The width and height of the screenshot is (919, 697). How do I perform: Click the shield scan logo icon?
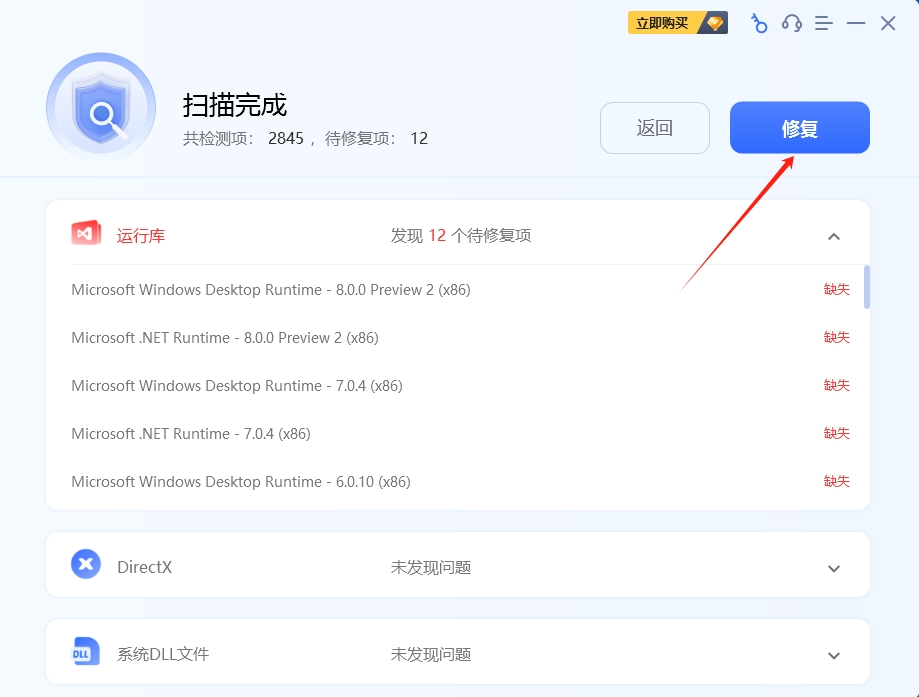(101, 108)
